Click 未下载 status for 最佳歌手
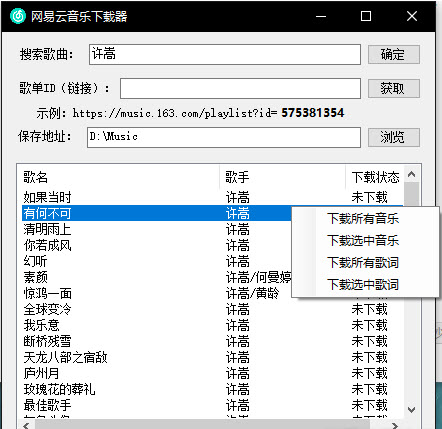 [369, 405]
